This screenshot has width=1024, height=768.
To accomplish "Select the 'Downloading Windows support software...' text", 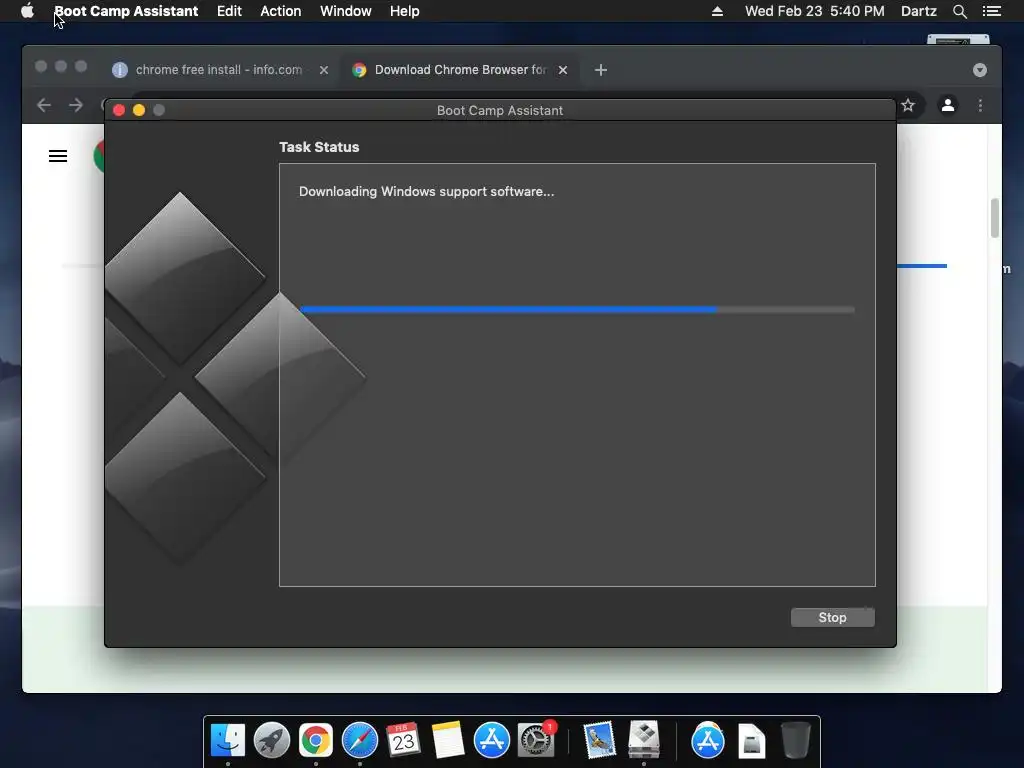I will [x=426, y=191].
